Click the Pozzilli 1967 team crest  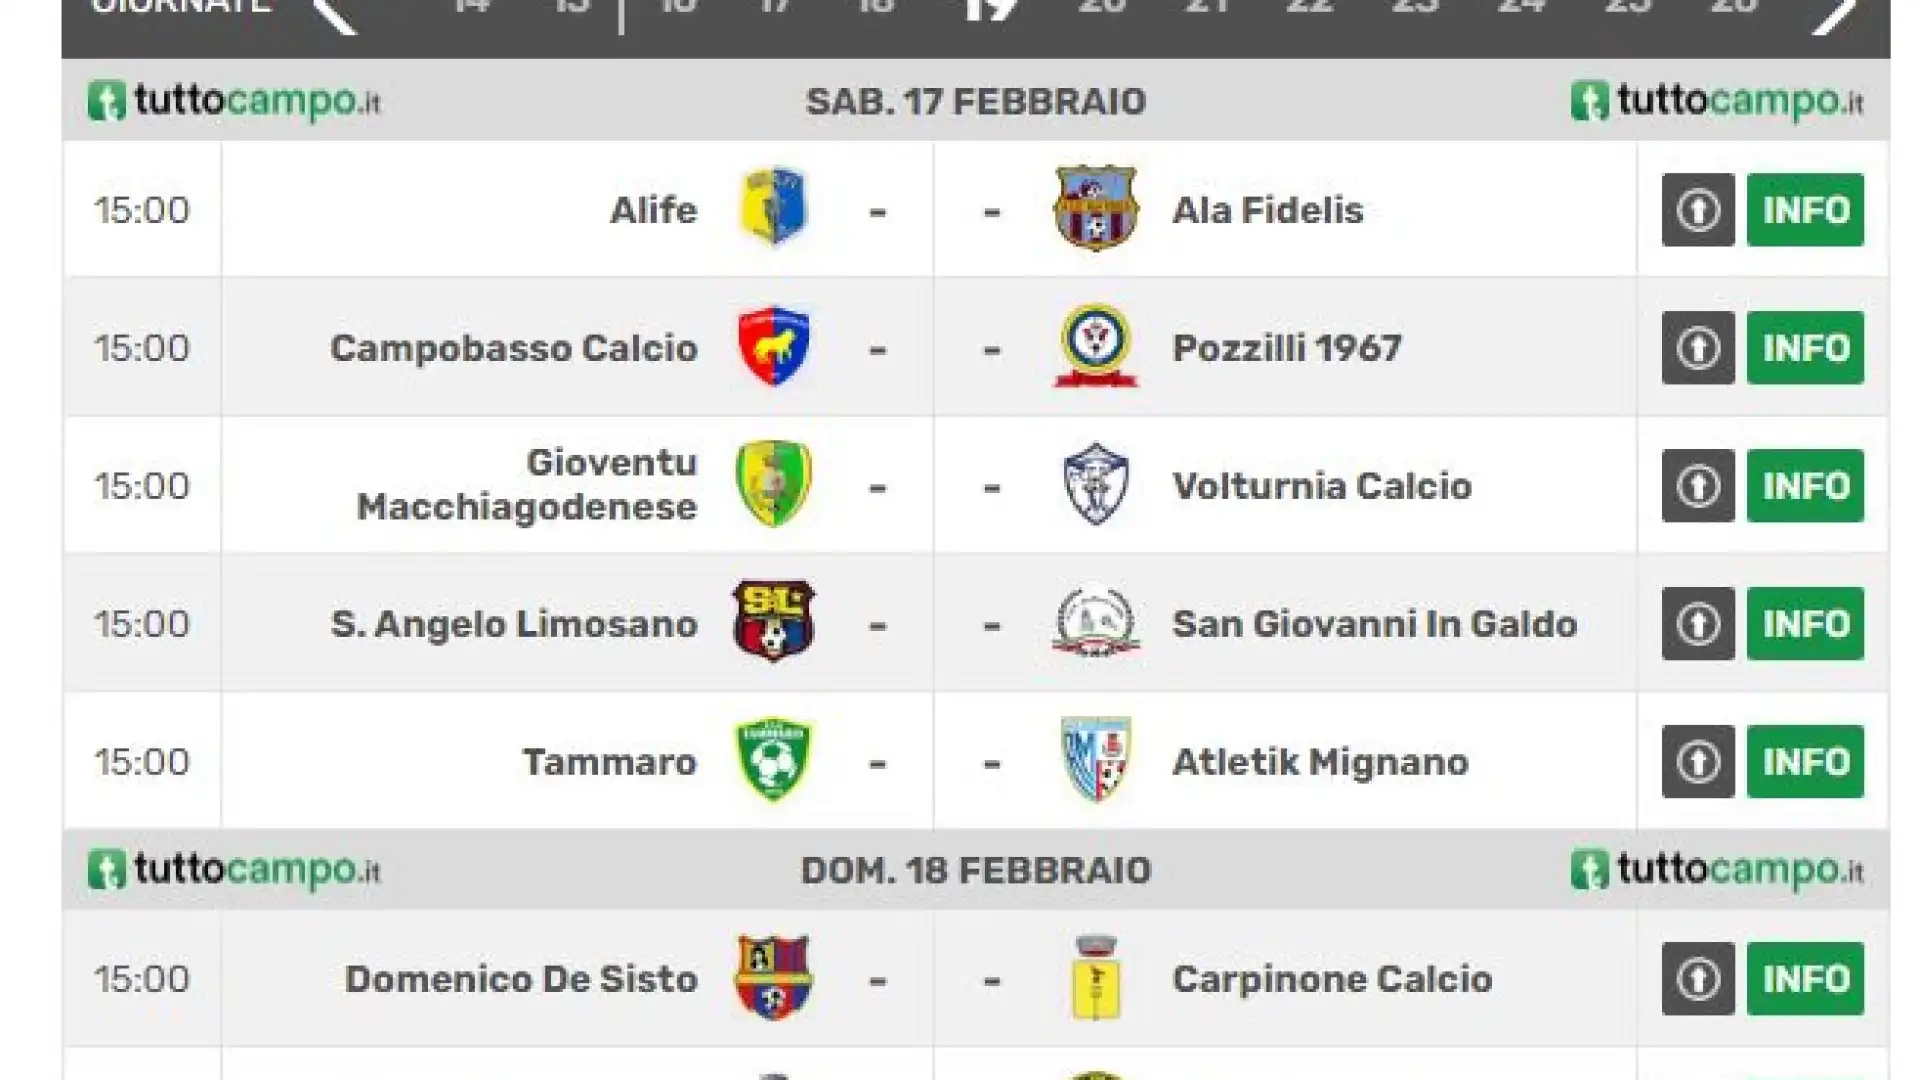coord(1096,346)
